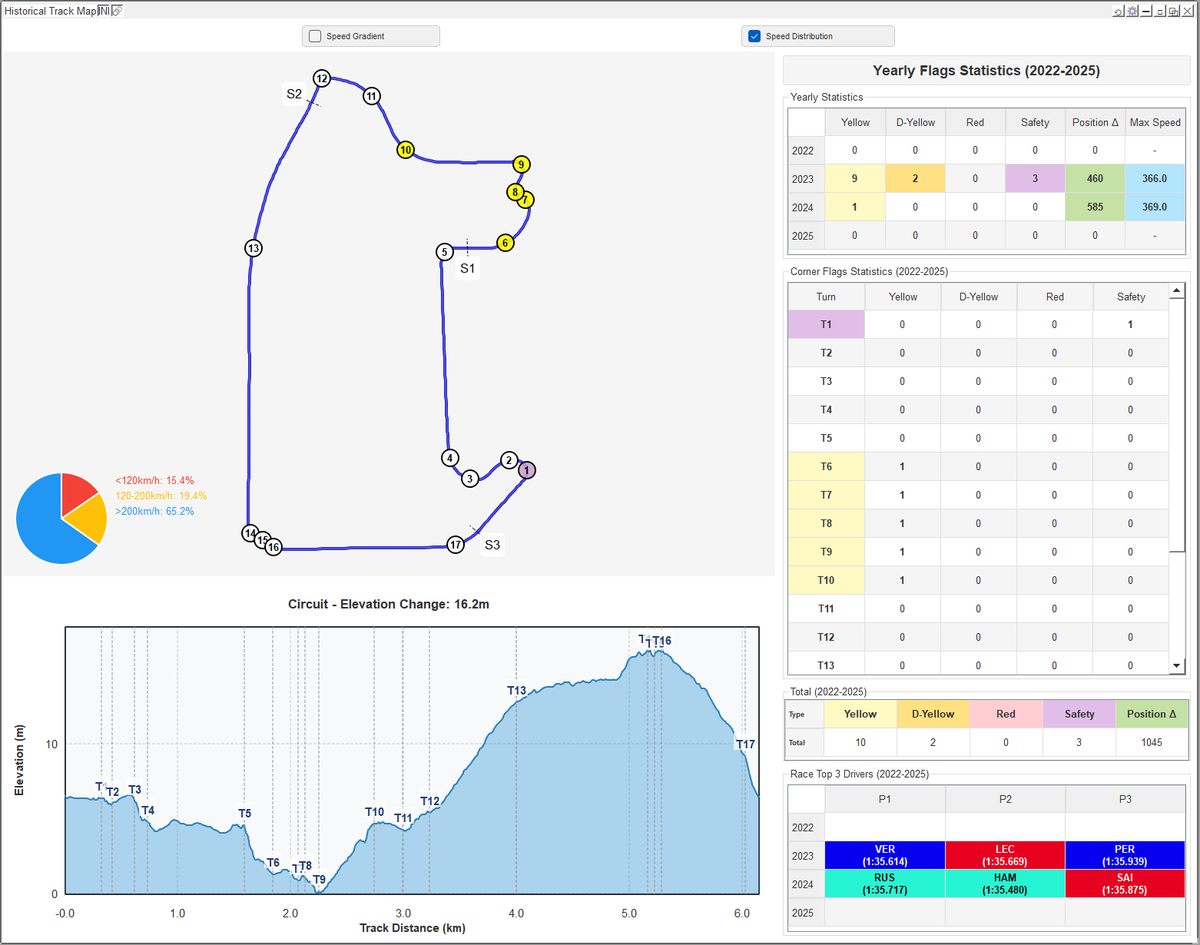Select turn 14 marker on track map
The height and width of the screenshot is (945, 1200).
[x=250, y=534]
